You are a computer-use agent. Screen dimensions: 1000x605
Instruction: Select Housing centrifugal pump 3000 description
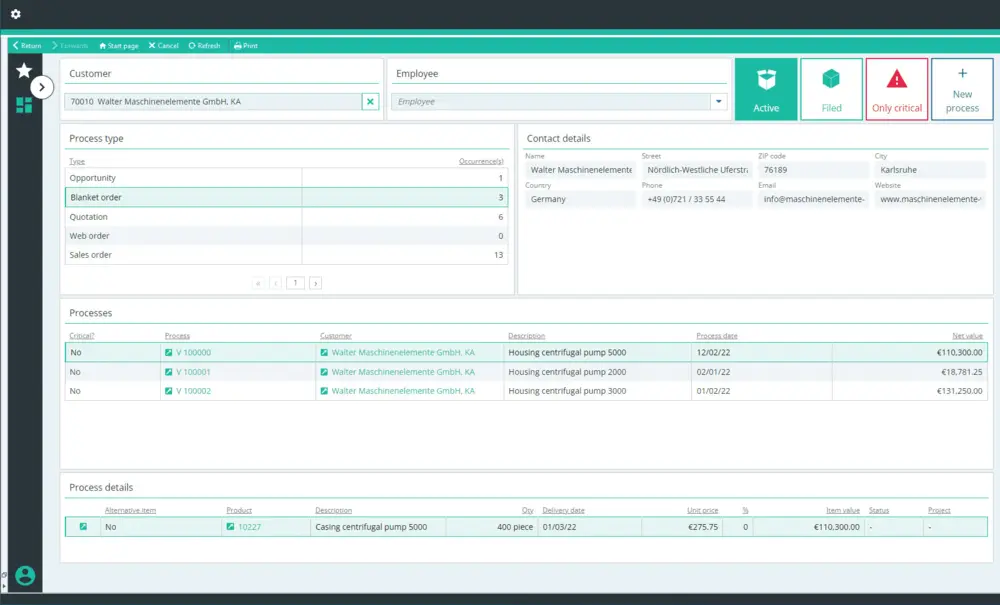click(x=567, y=391)
